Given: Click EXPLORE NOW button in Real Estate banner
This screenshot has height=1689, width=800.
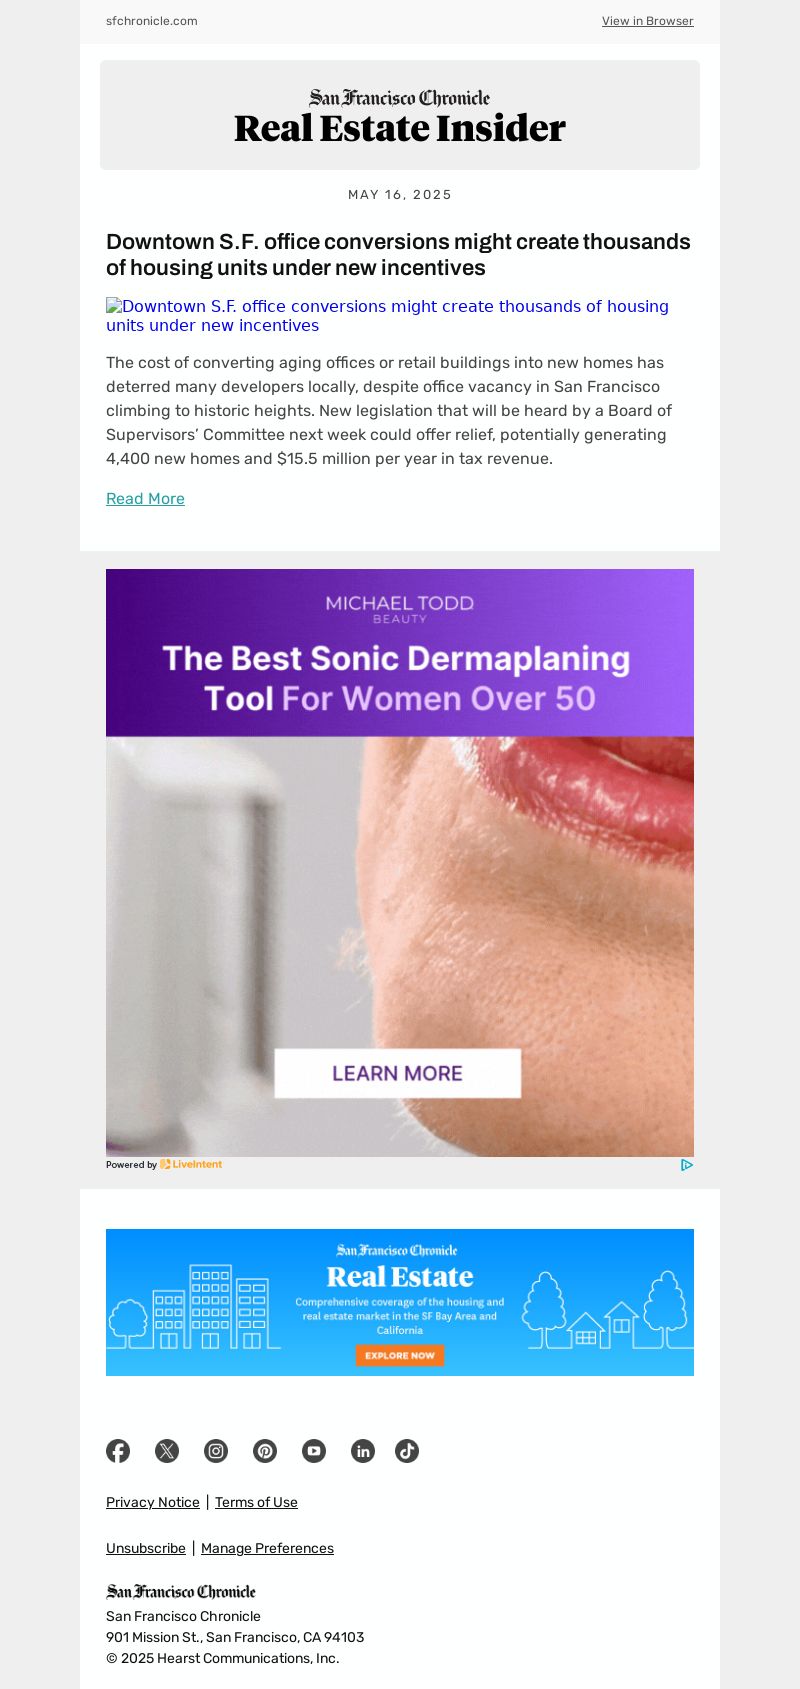Looking at the screenshot, I should (x=400, y=1355).
